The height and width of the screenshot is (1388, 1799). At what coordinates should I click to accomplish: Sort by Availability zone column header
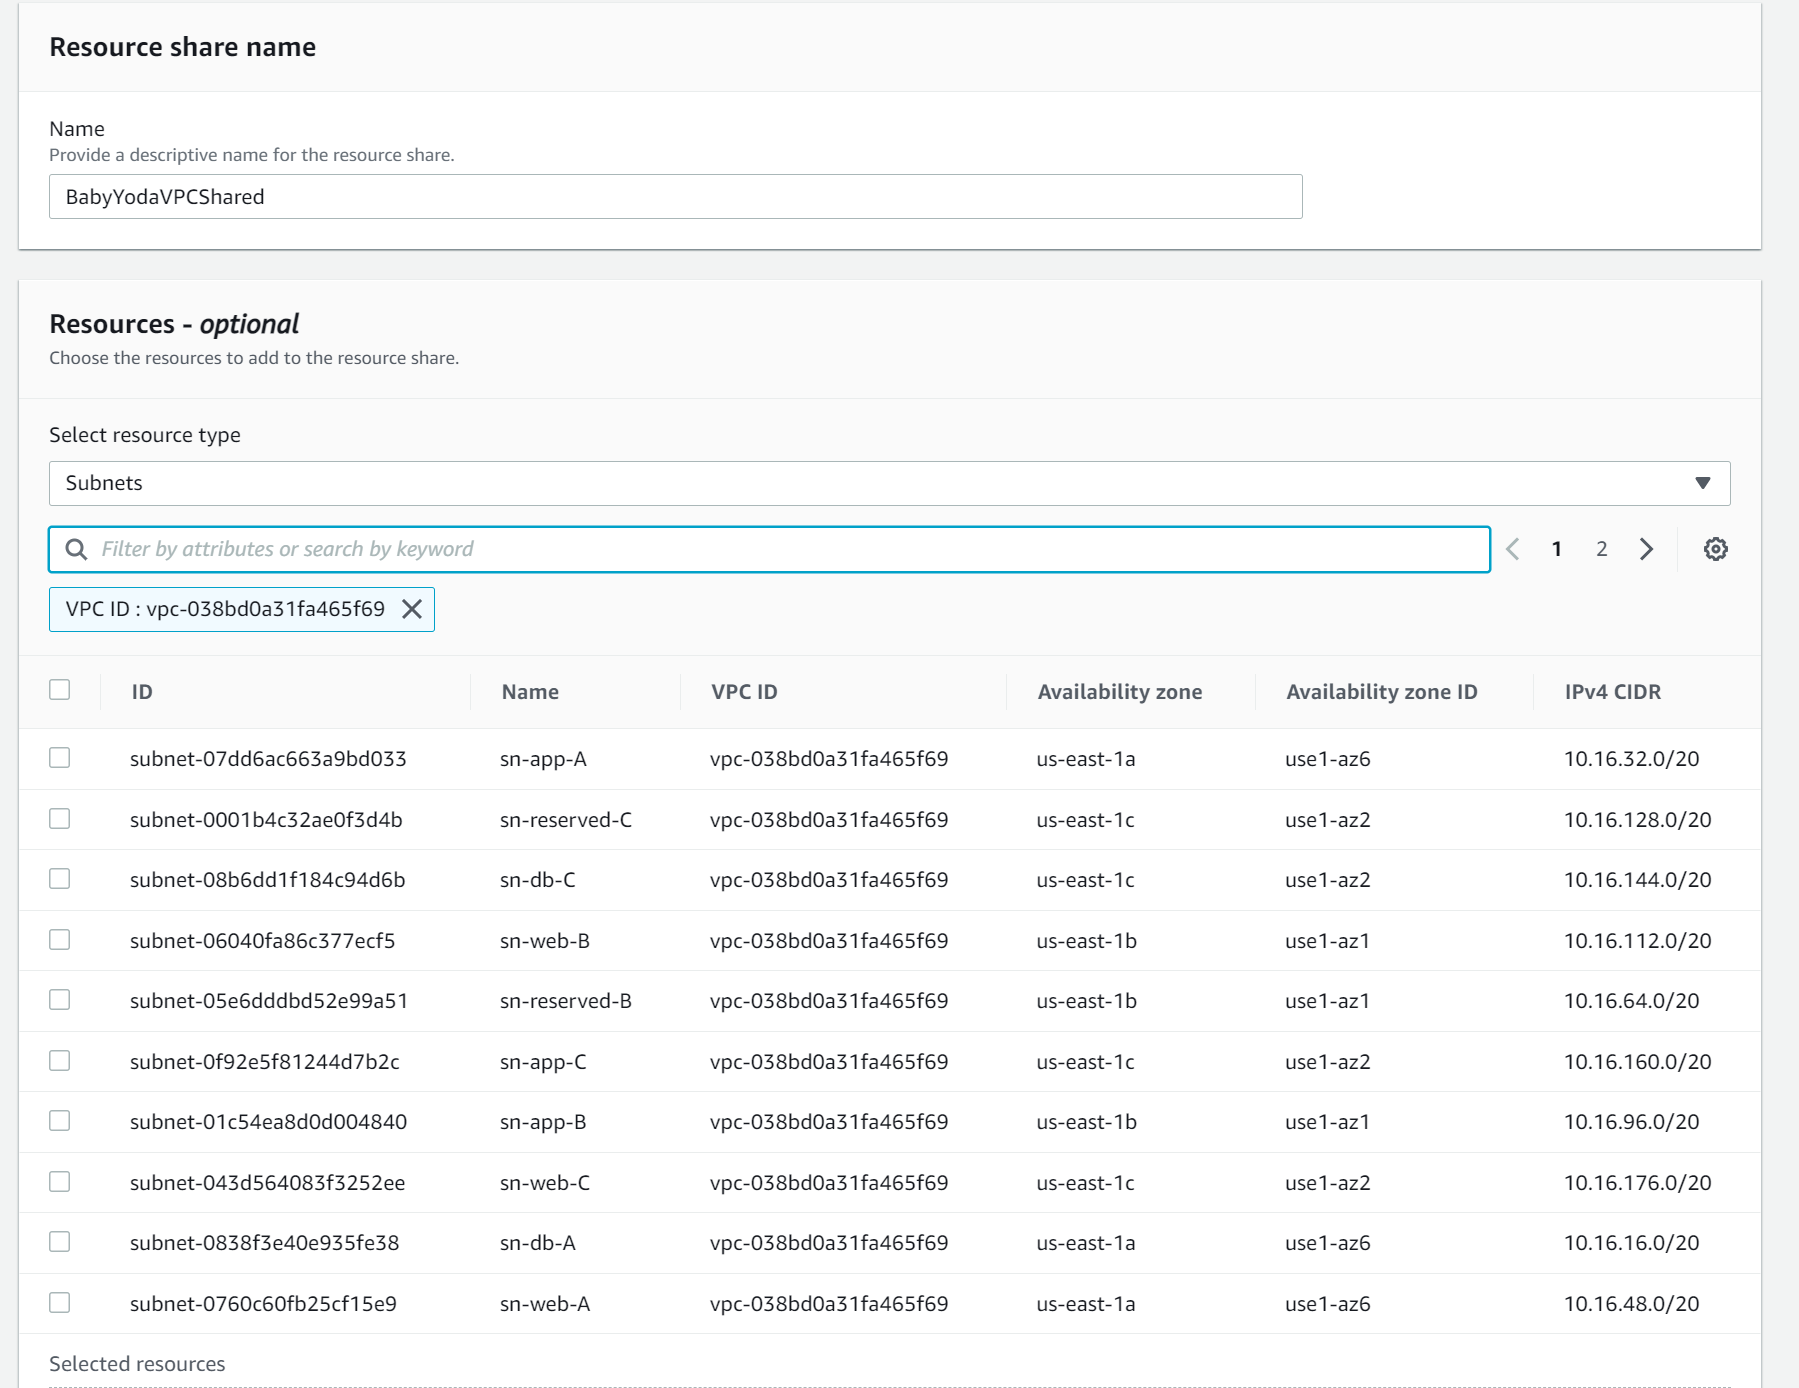coord(1120,692)
